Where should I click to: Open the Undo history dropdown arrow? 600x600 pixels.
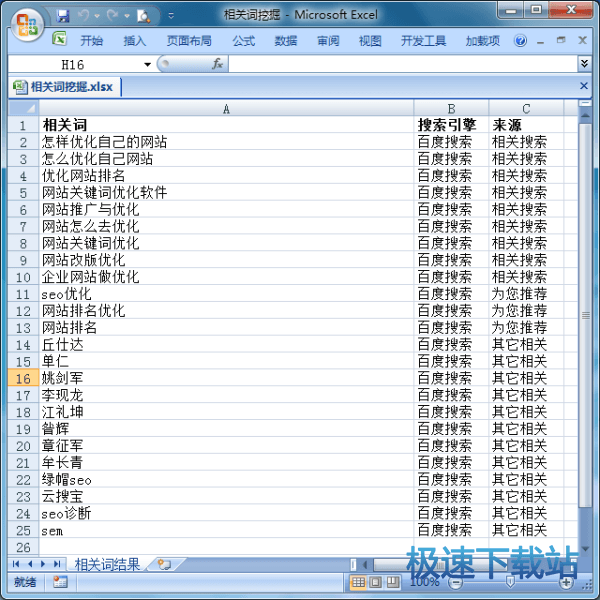(97, 16)
